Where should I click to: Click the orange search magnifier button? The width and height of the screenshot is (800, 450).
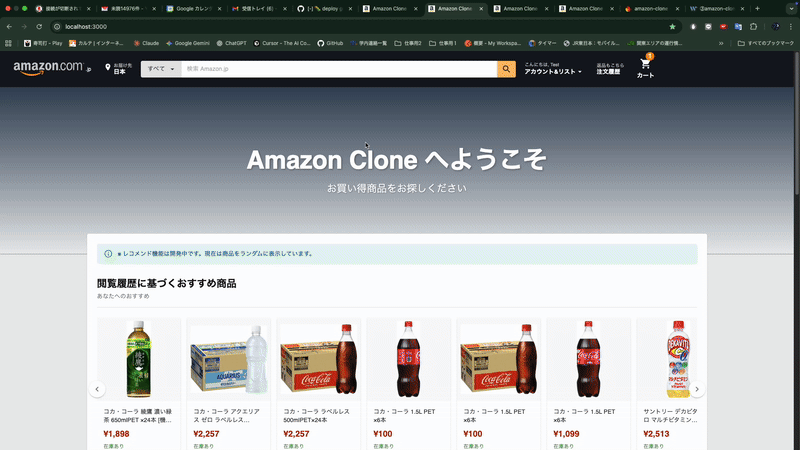(506, 69)
